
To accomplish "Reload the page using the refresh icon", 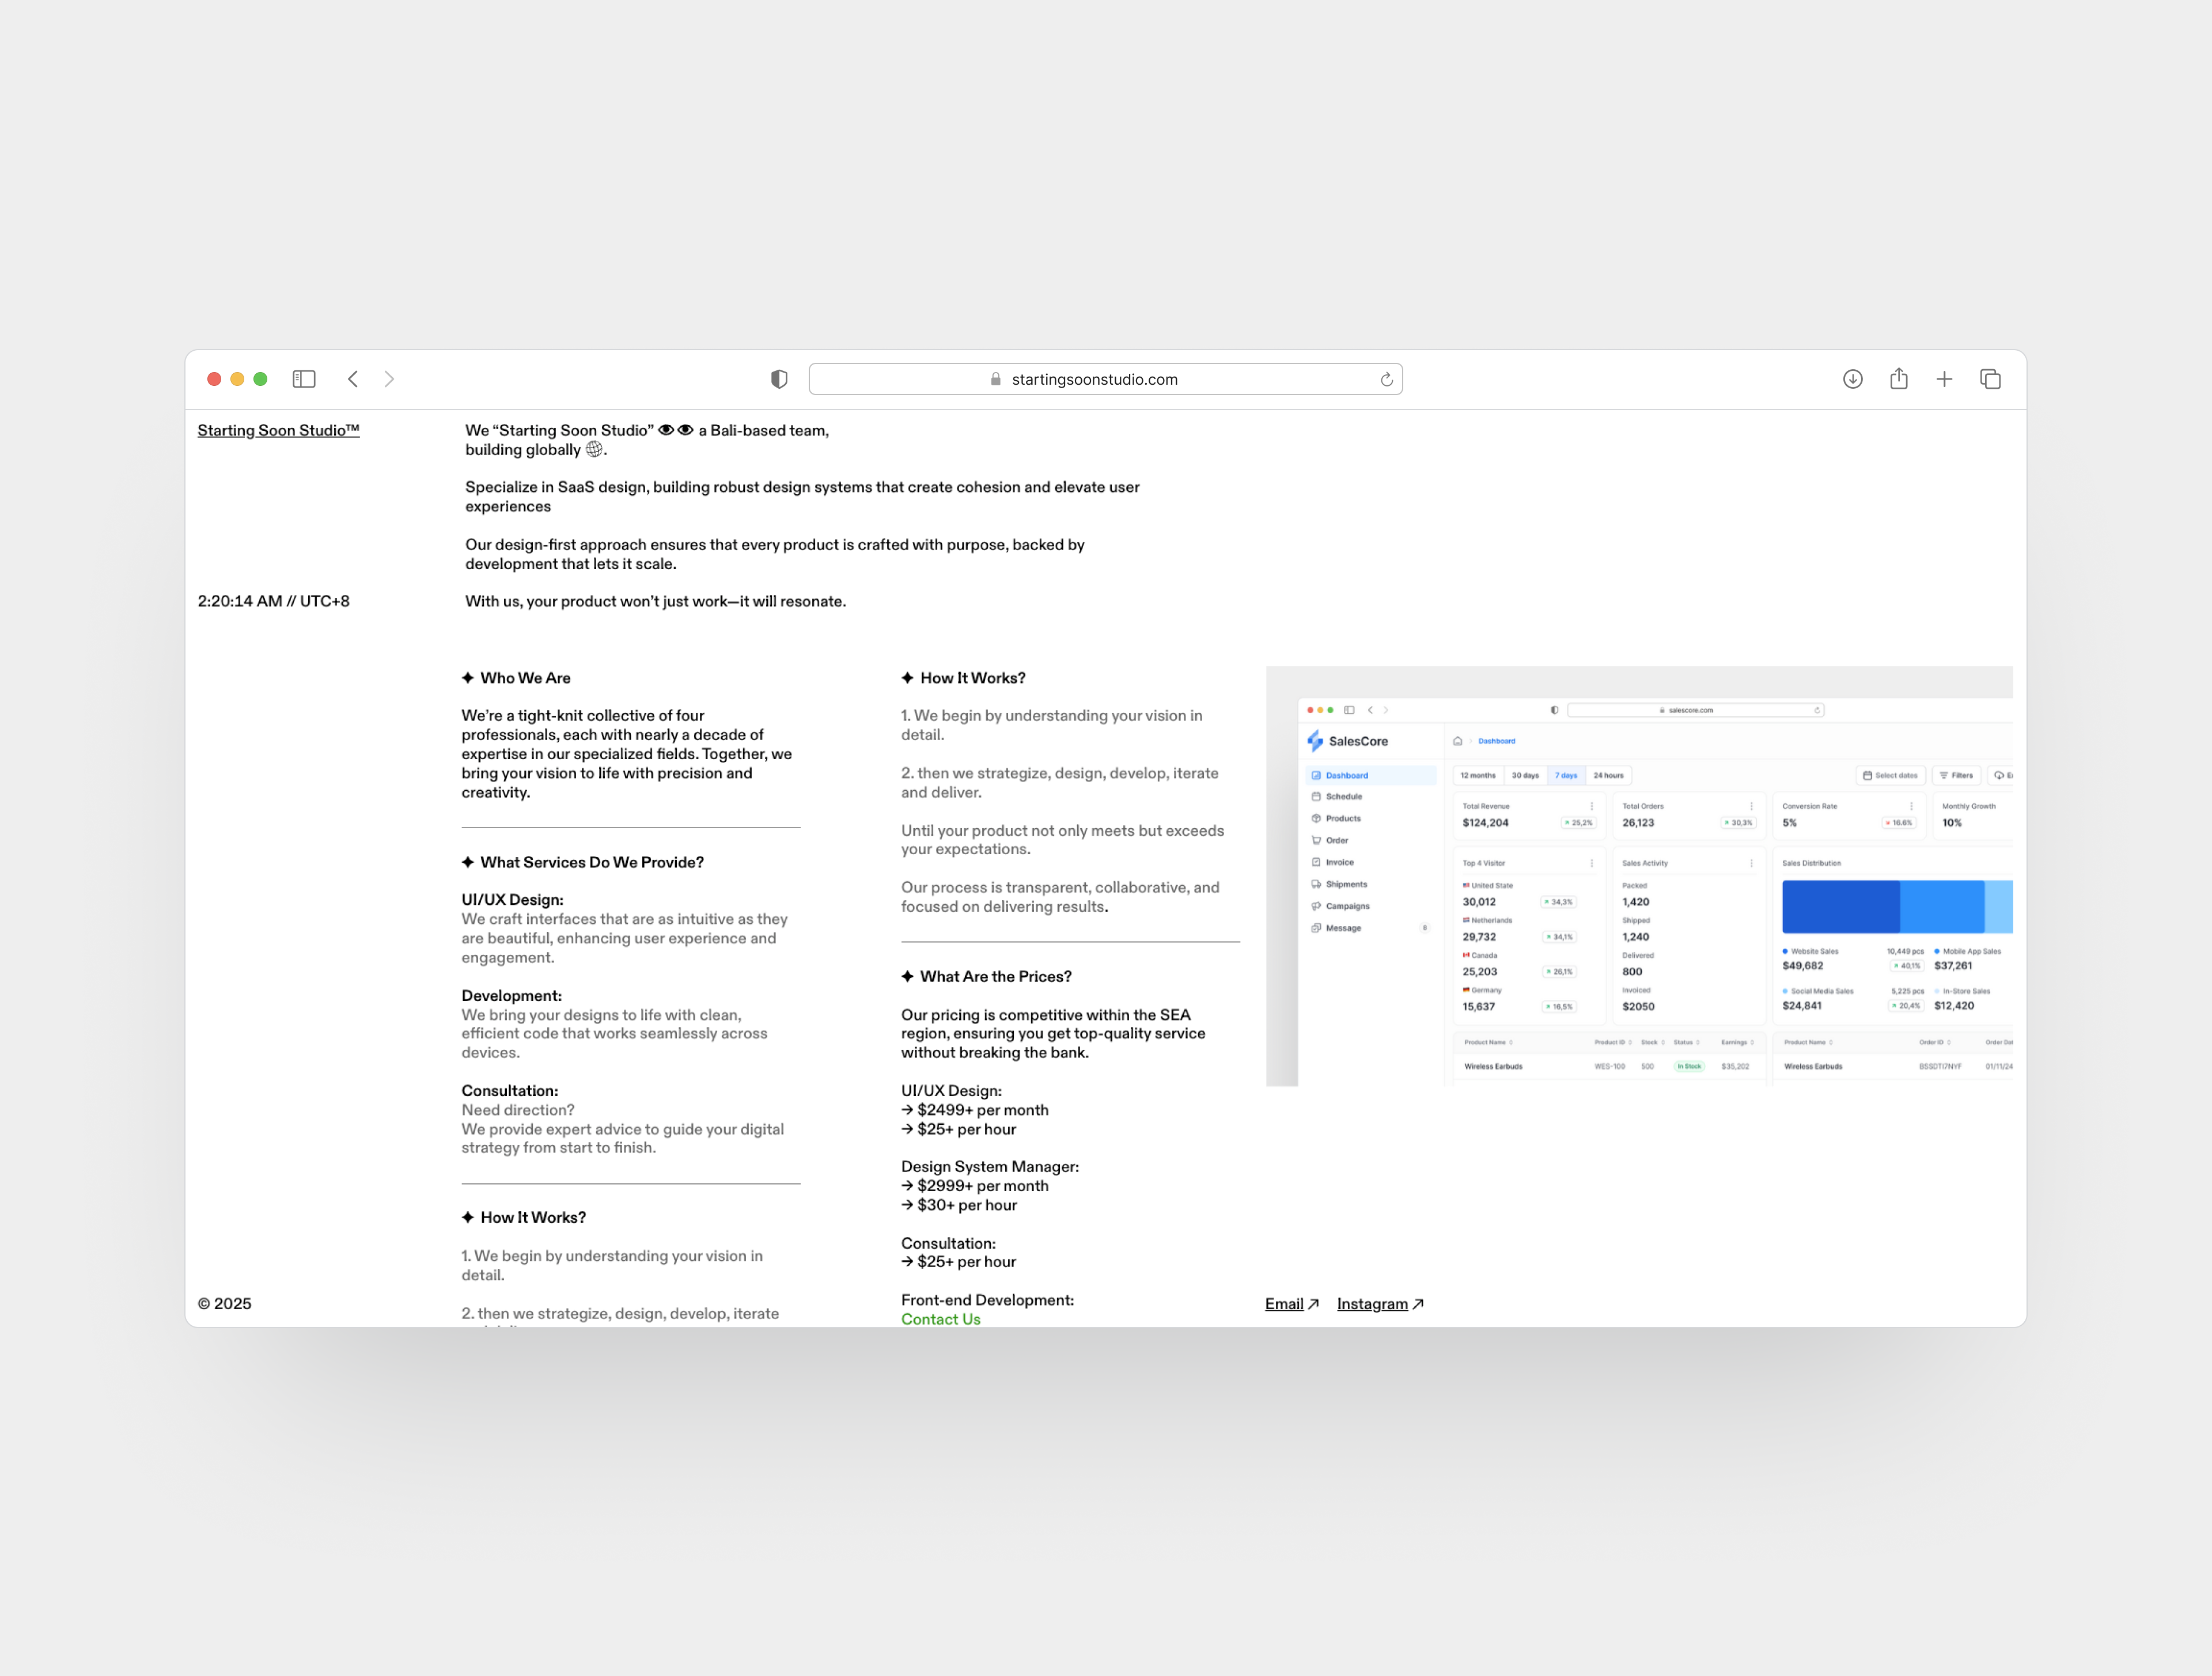I will tap(1387, 379).
